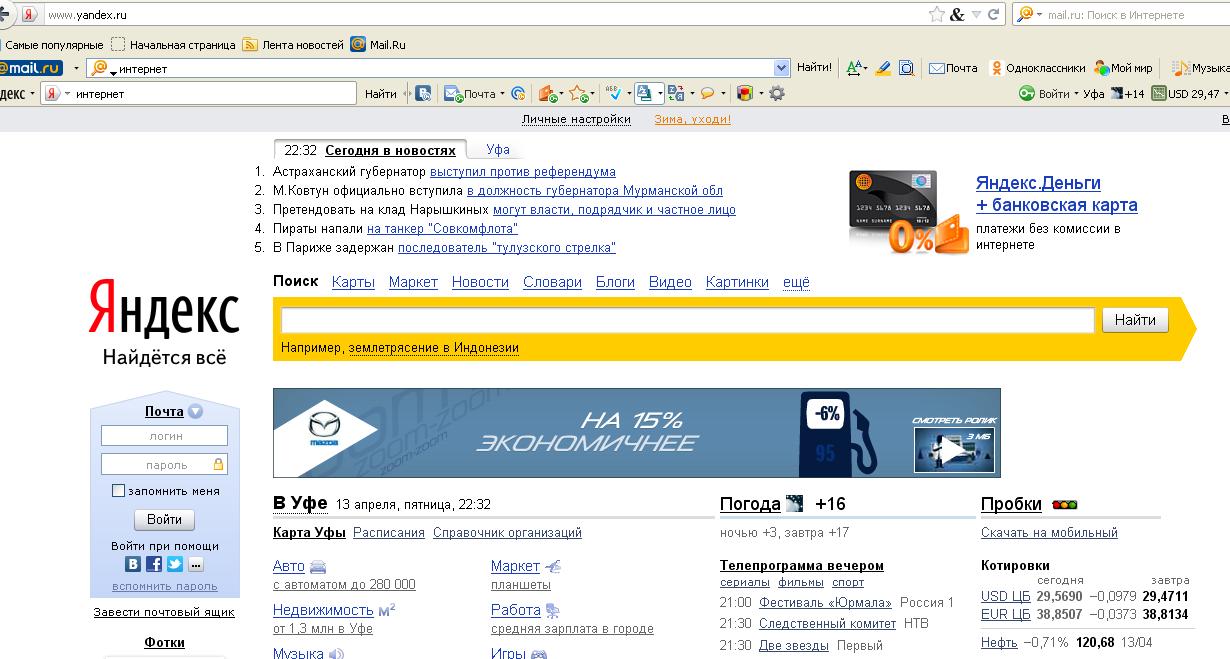Expand the Почта login panel arrow
This screenshot has width=1230, height=659.
click(195, 411)
